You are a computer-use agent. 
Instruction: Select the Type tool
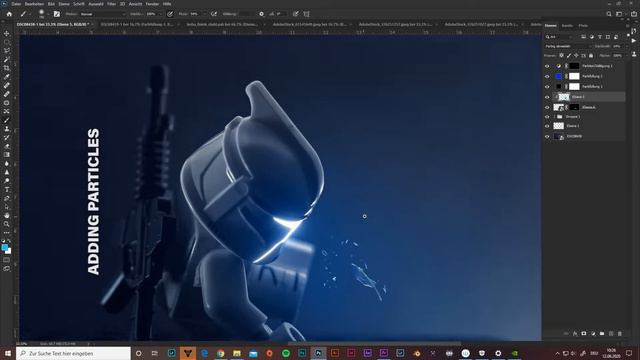[x=7, y=189]
